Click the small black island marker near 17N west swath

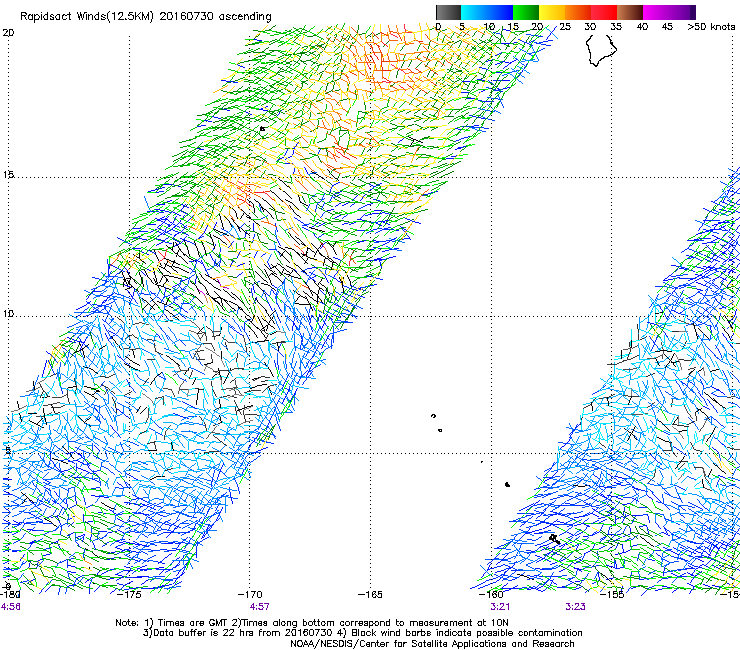coord(262,128)
